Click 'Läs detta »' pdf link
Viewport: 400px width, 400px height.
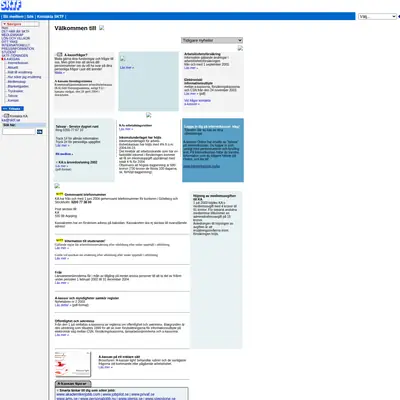point(62,305)
